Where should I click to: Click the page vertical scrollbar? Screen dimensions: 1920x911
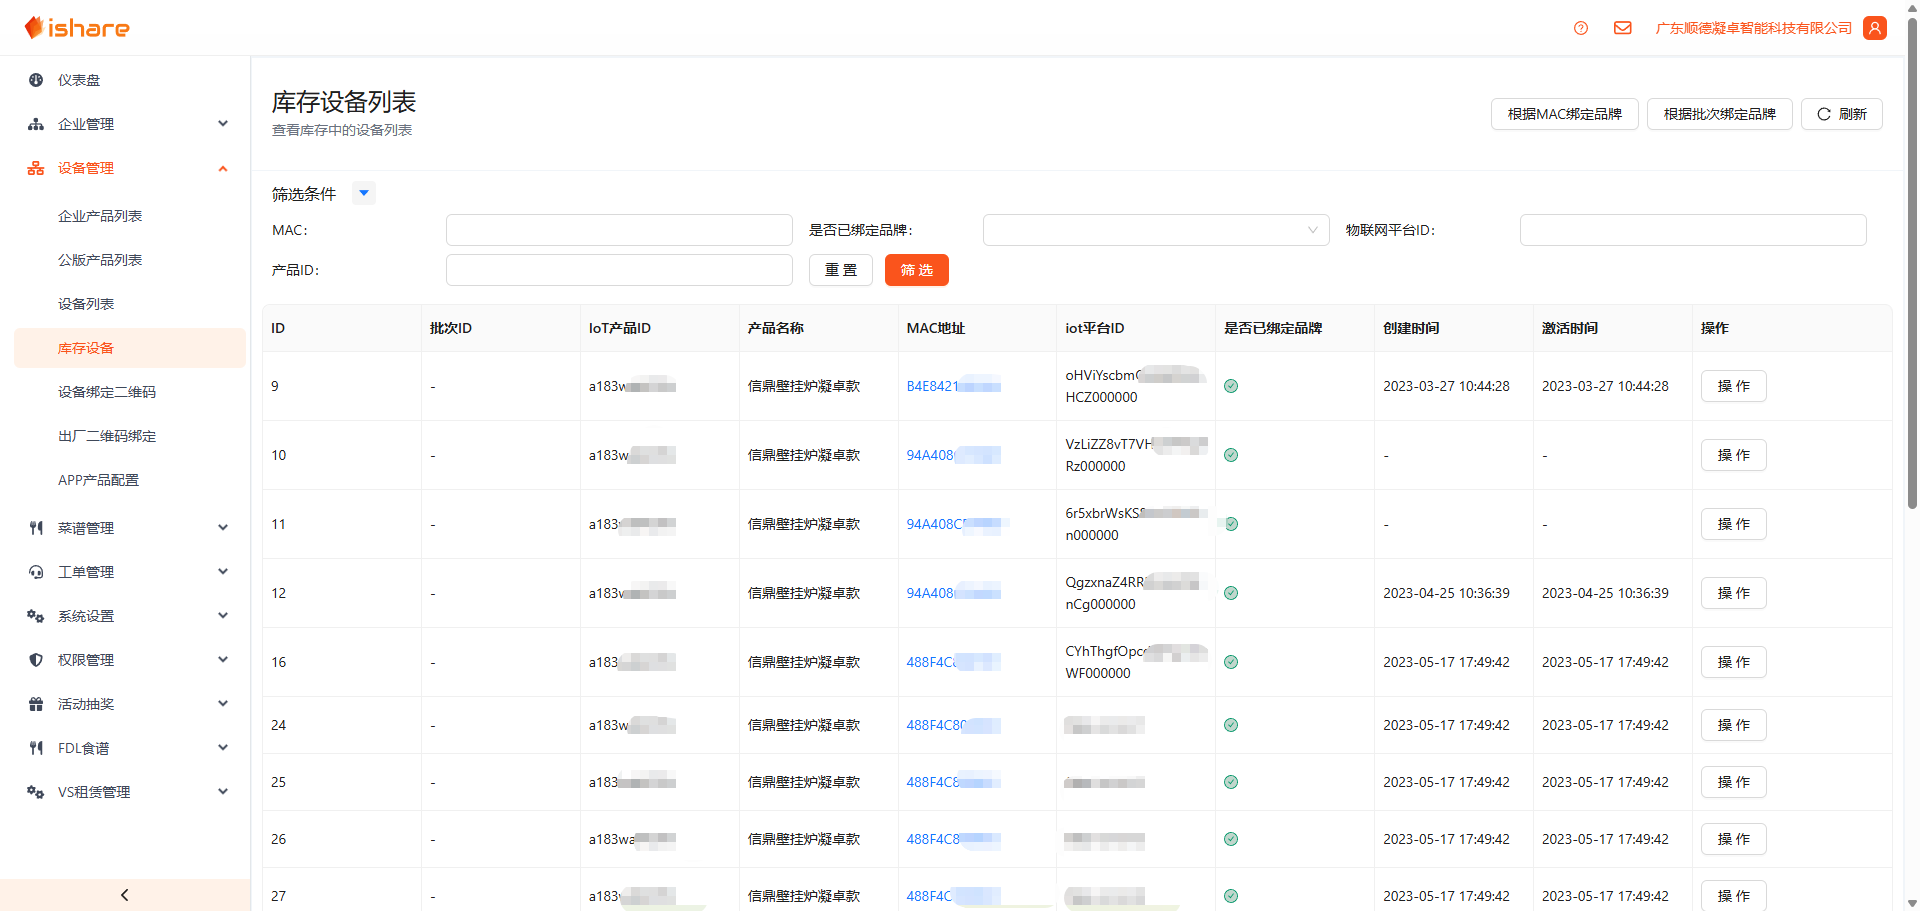point(1912,300)
